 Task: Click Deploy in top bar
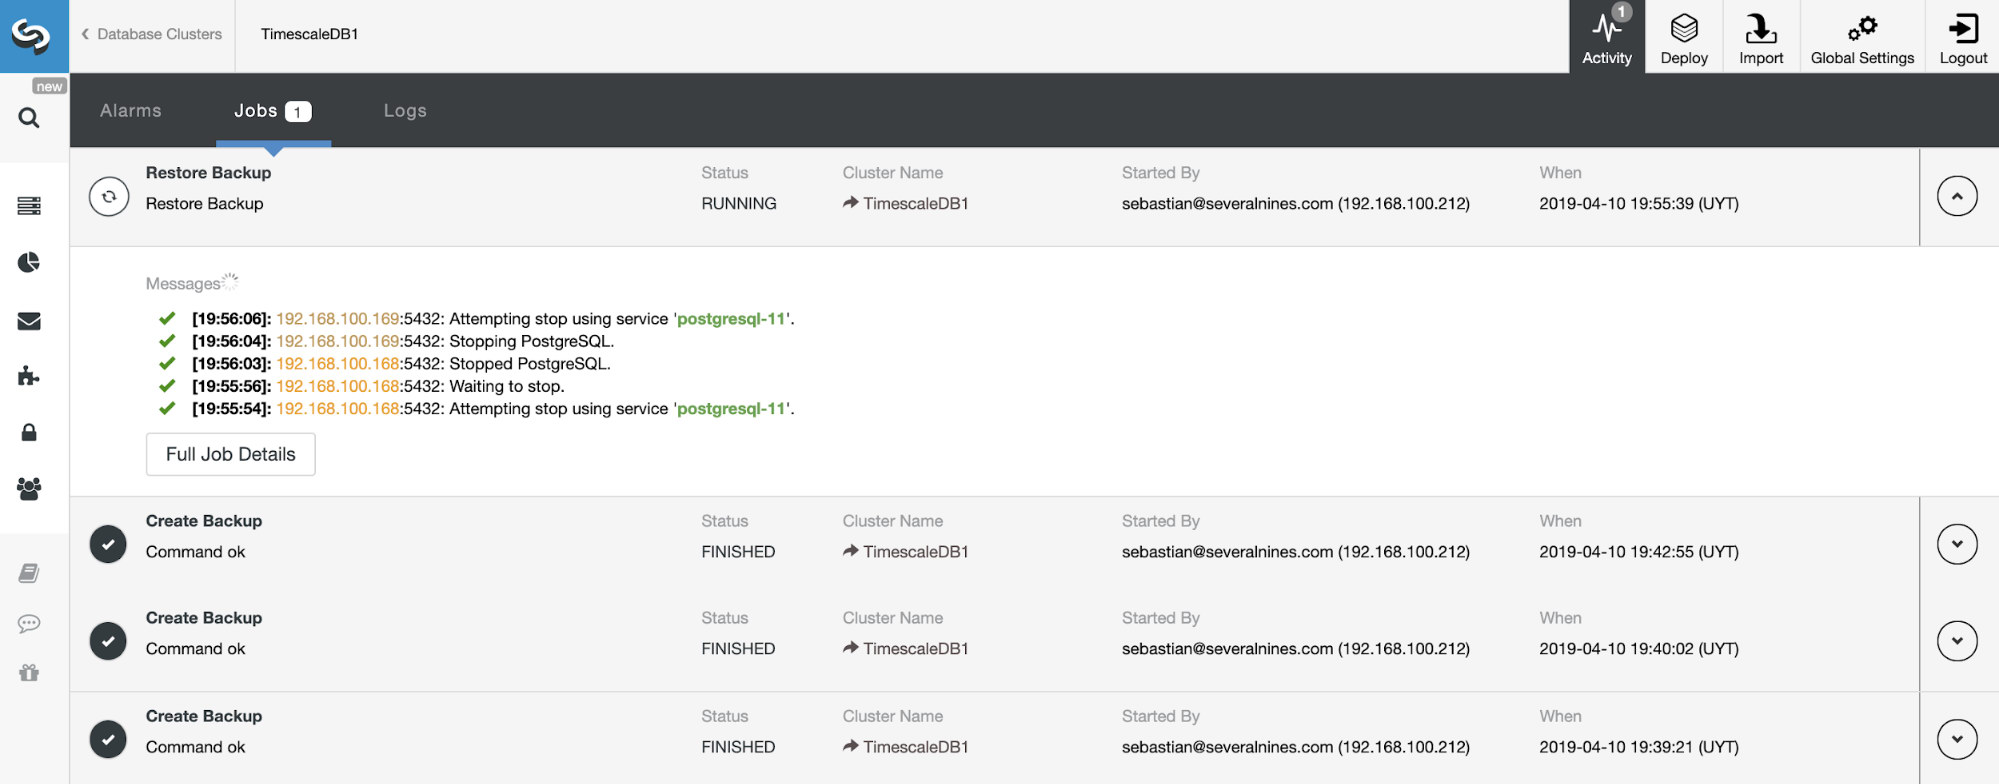[x=1684, y=37]
